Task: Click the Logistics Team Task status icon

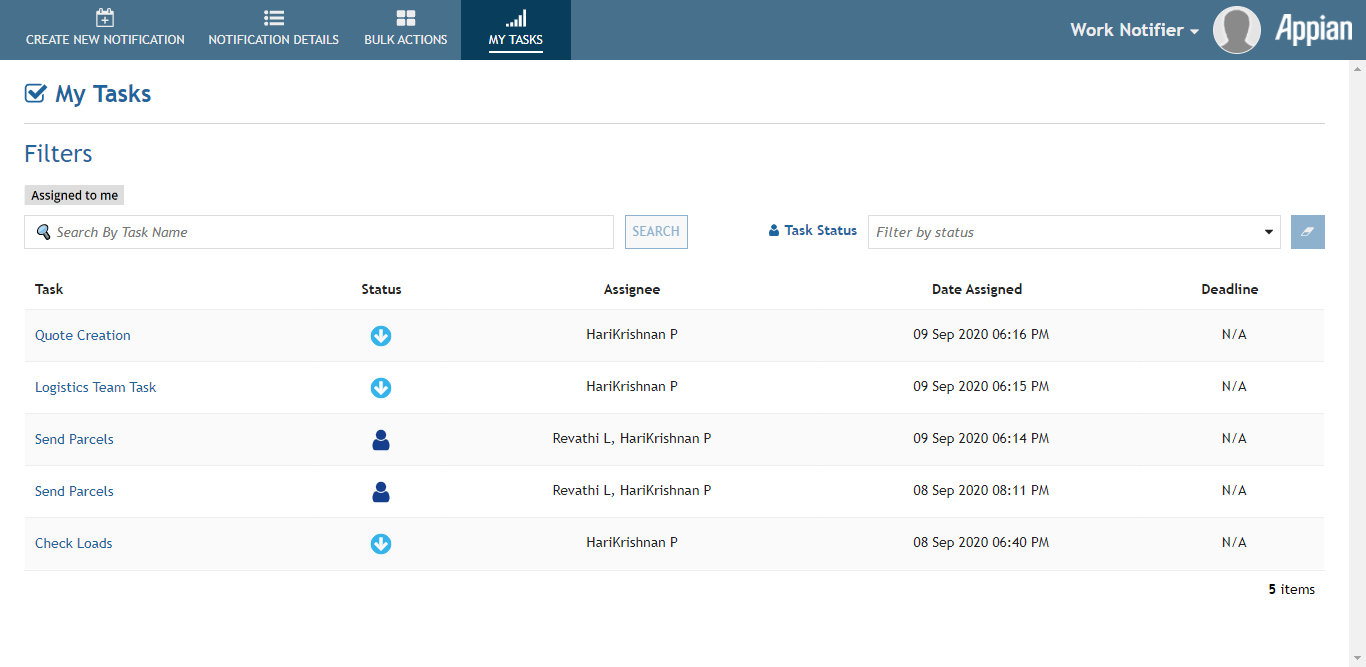Action: 381,388
